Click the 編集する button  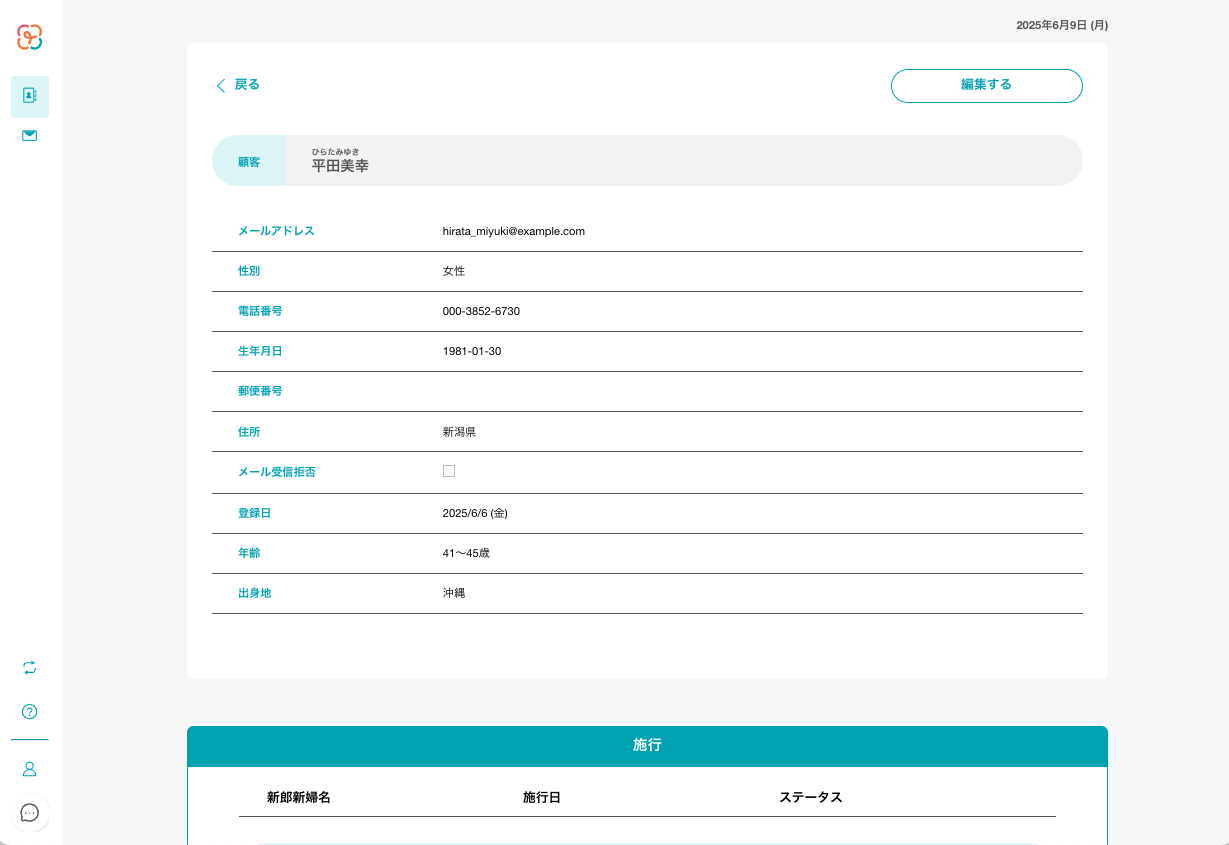click(x=987, y=86)
